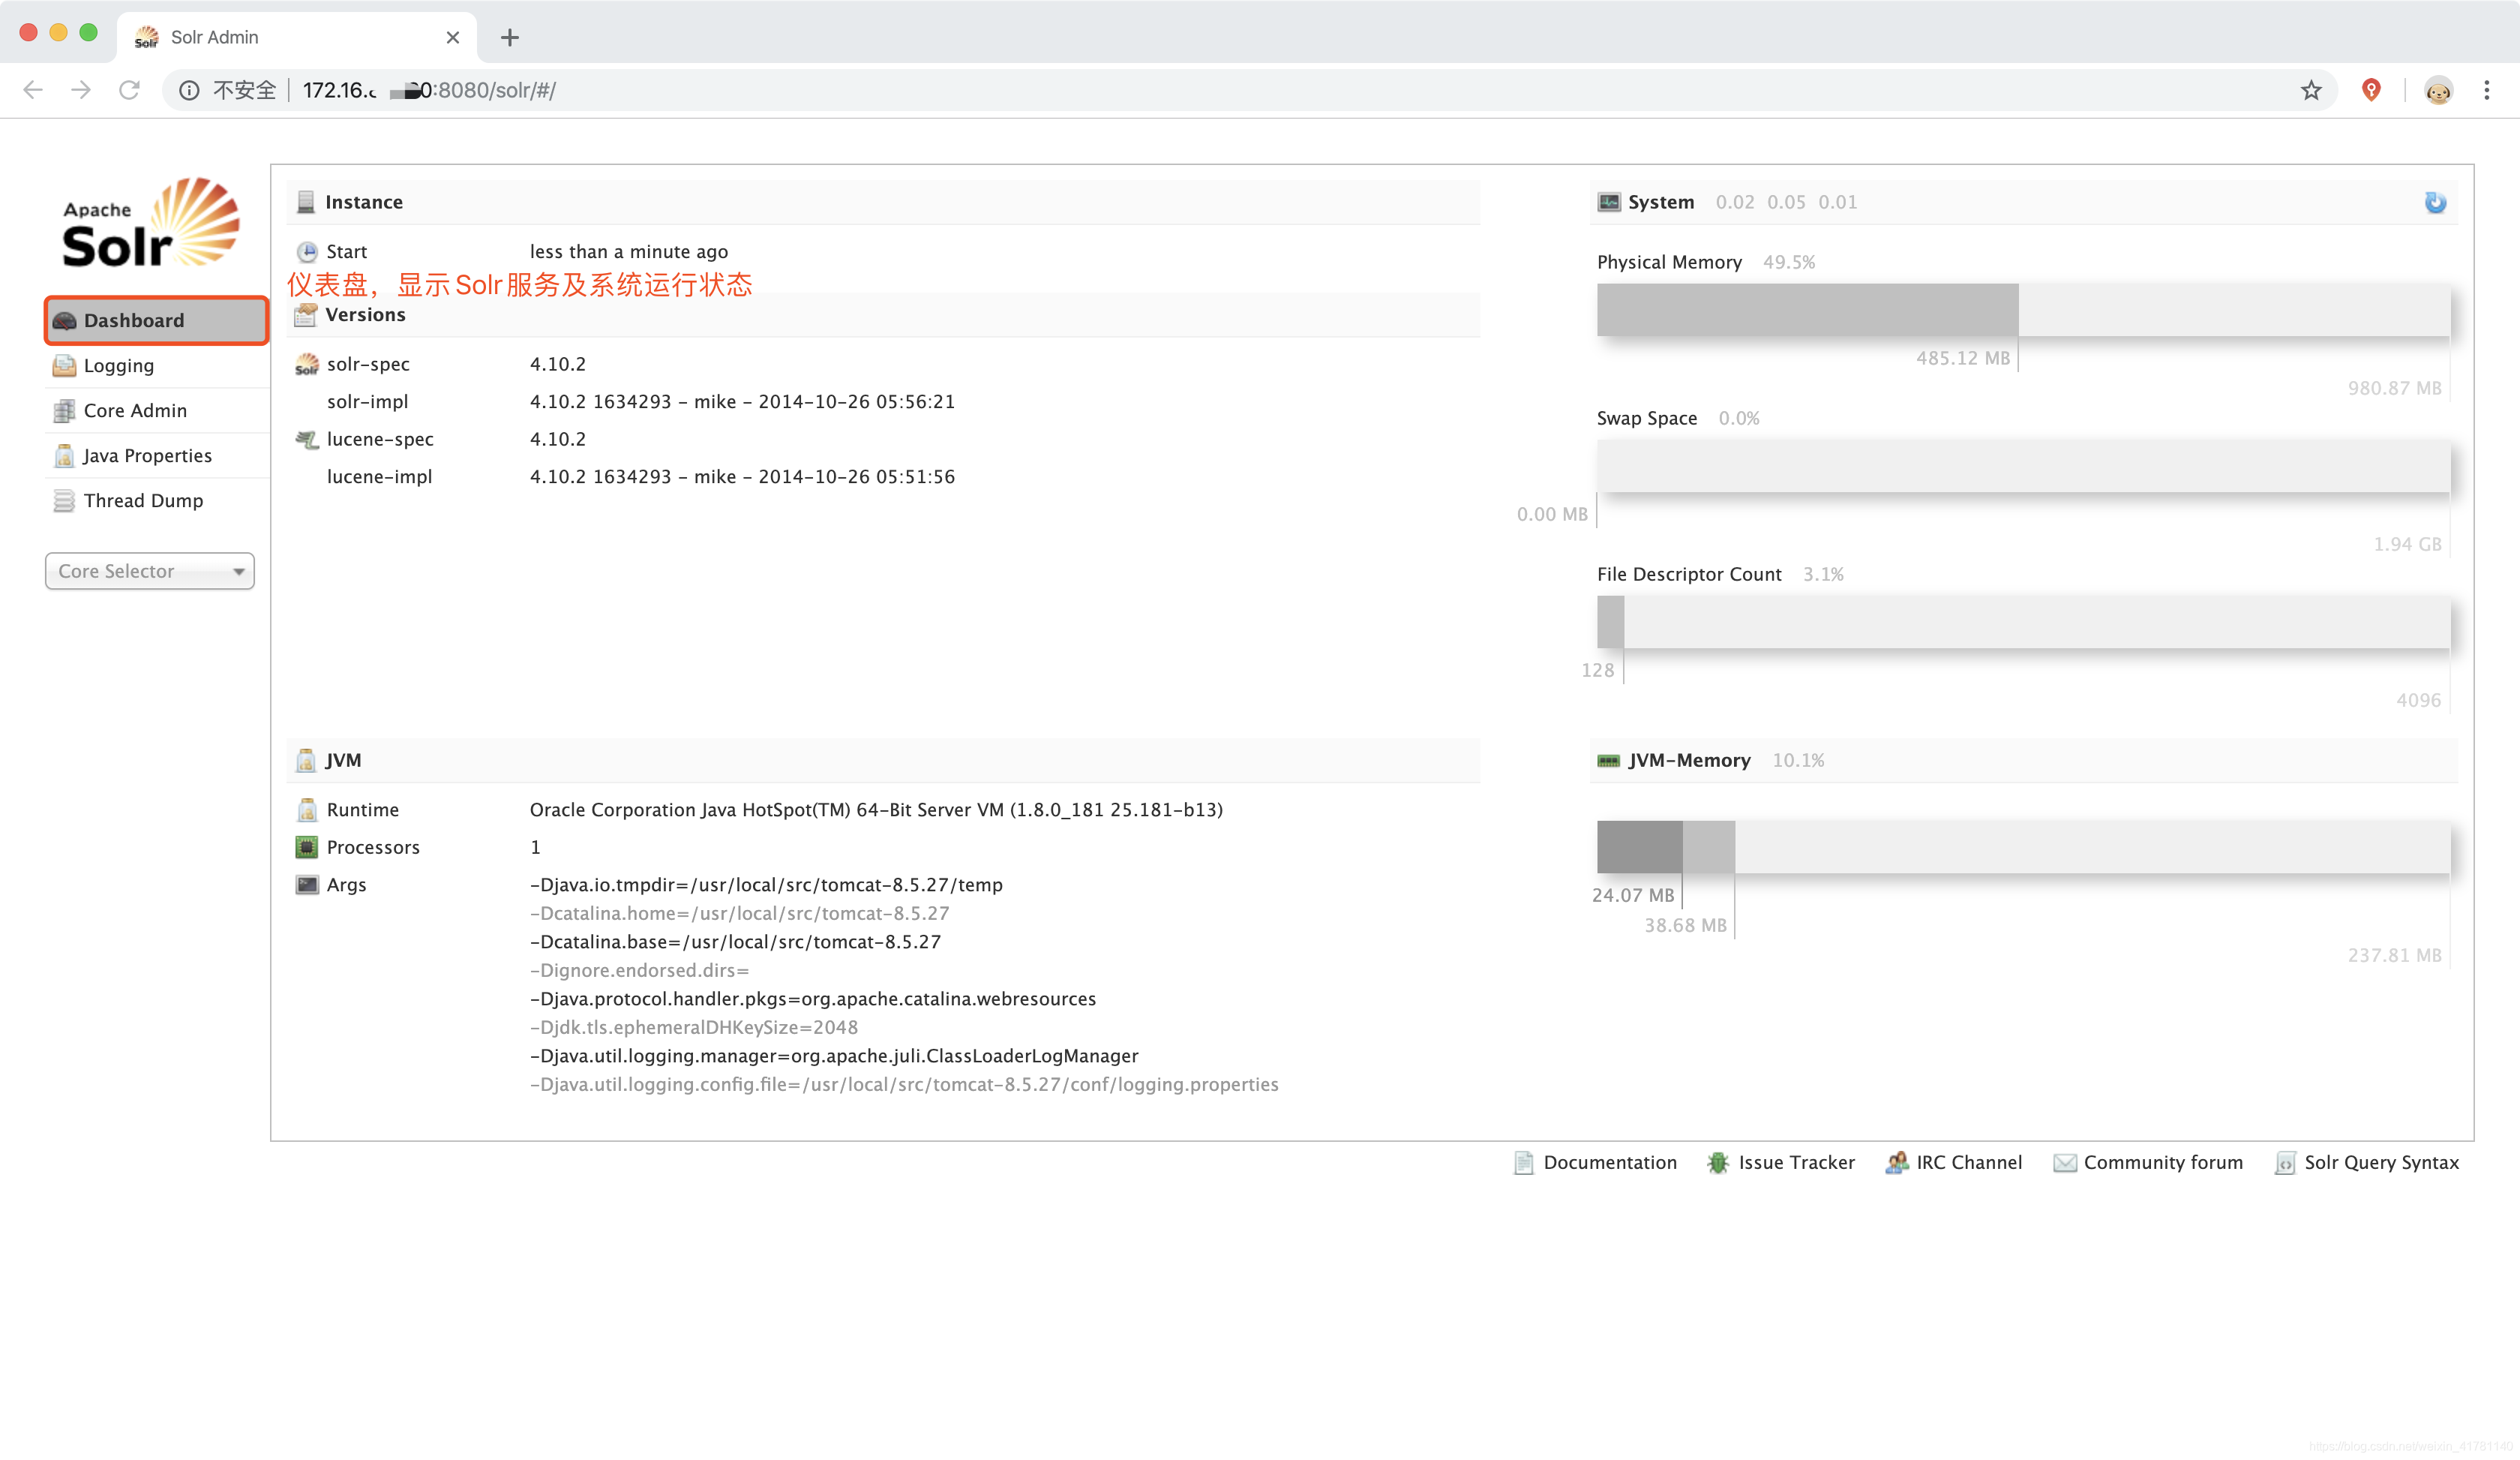
Task: Click the Apache Solr logo
Action: point(150,223)
